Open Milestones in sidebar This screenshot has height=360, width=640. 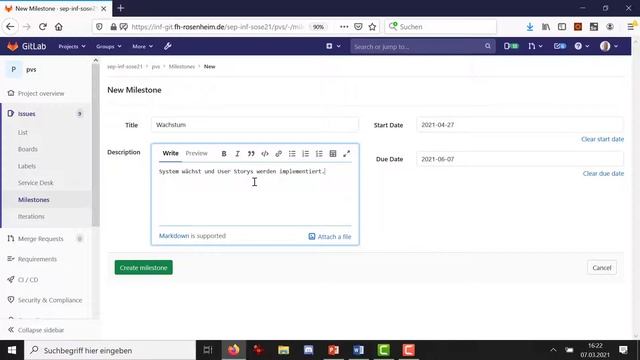(x=34, y=200)
